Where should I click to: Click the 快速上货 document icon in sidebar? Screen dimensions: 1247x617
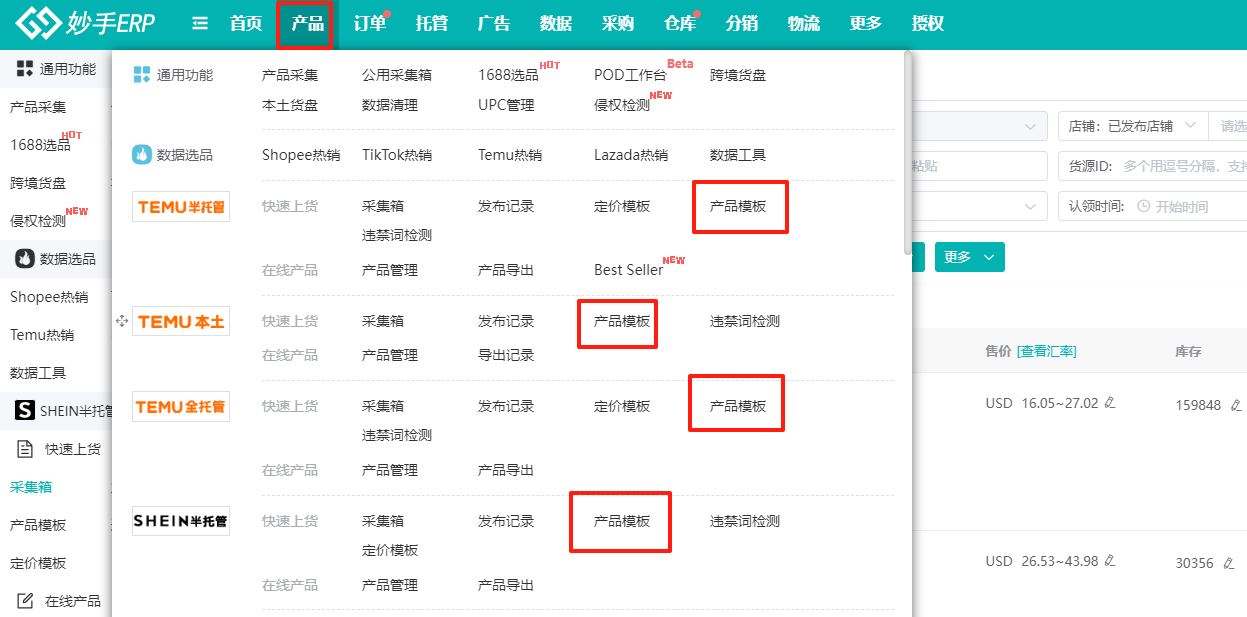coord(26,449)
